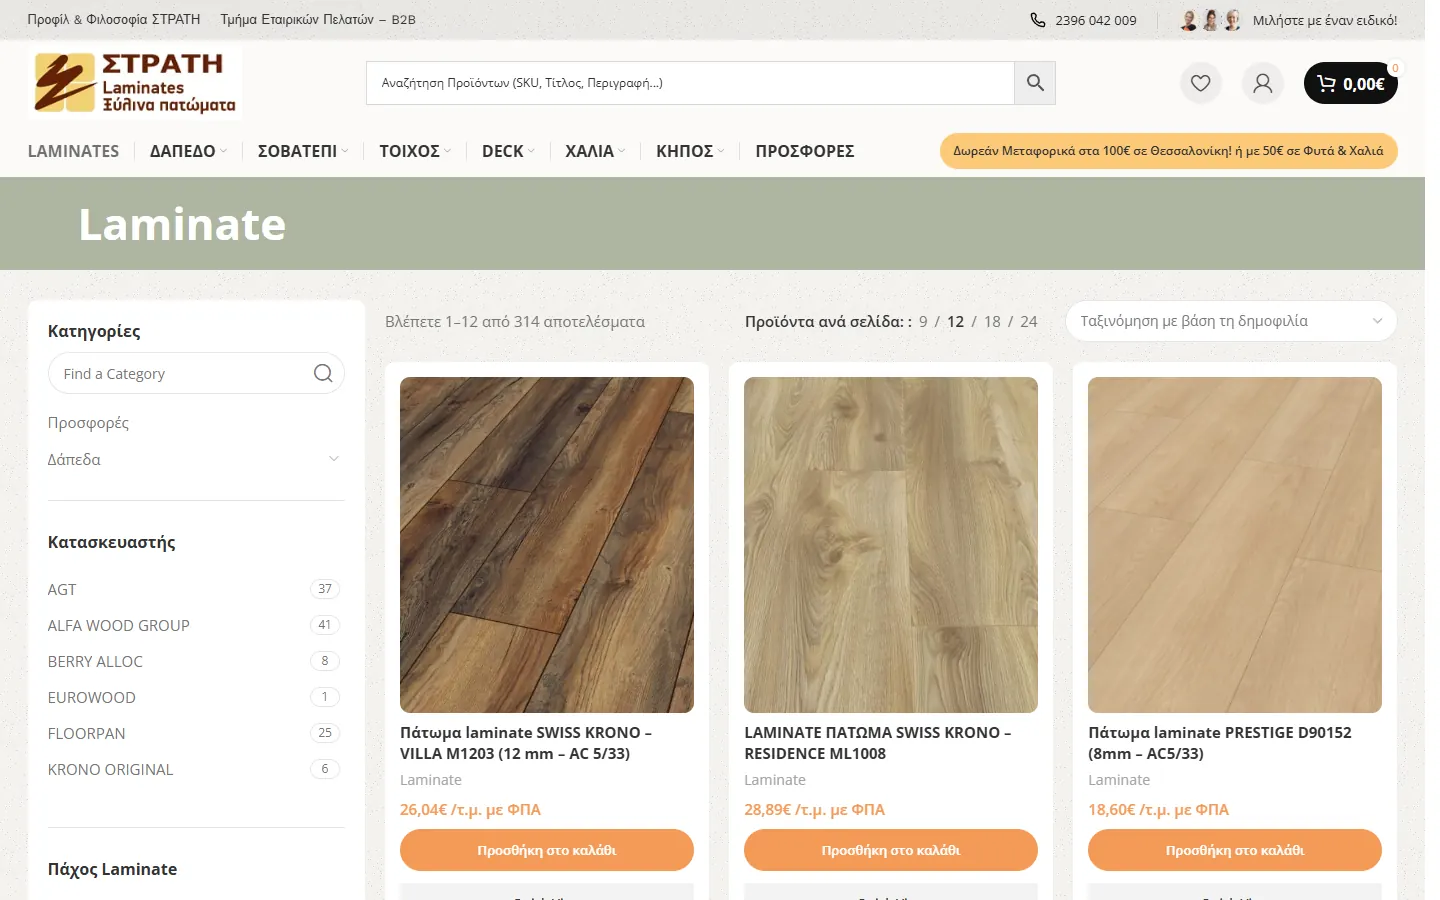The image size is (1440, 900).
Task: Click the phone icon beside 2396 042 009
Action: tap(1038, 20)
